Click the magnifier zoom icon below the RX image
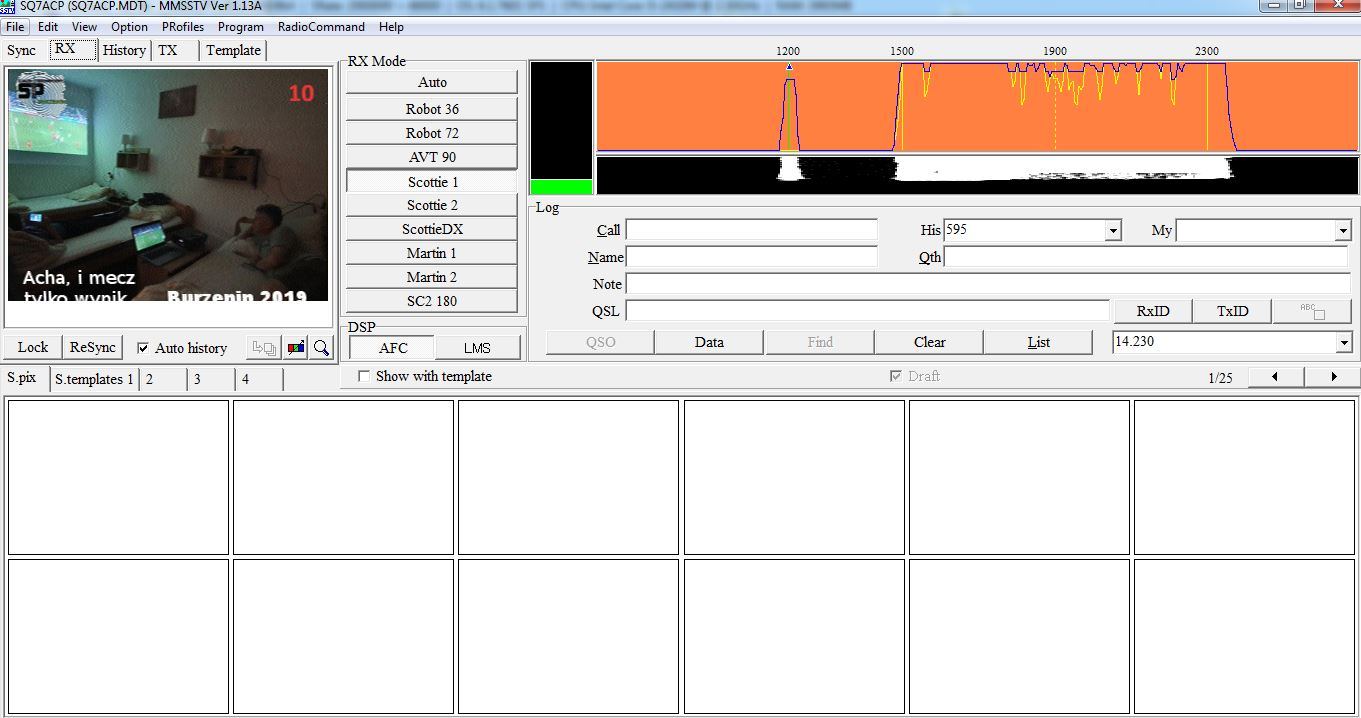The width and height of the screenshot is (1361, 718). (321, 348)
